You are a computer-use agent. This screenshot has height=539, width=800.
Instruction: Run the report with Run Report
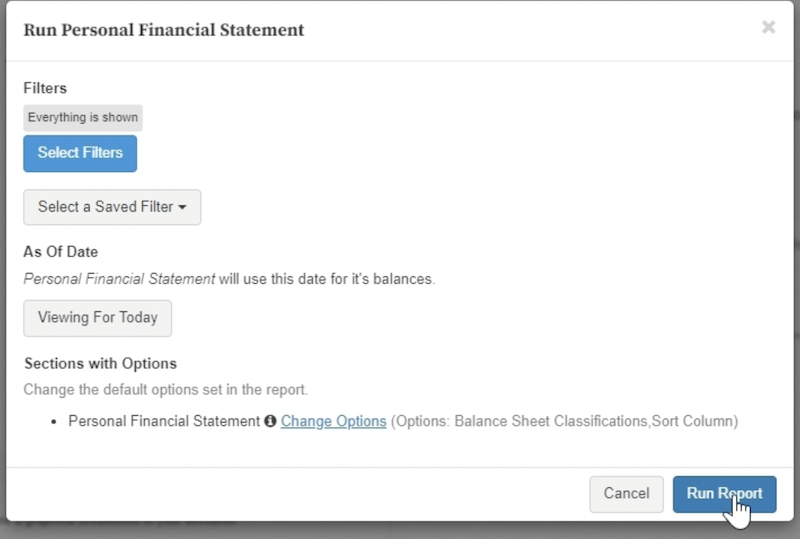point(724,494)
